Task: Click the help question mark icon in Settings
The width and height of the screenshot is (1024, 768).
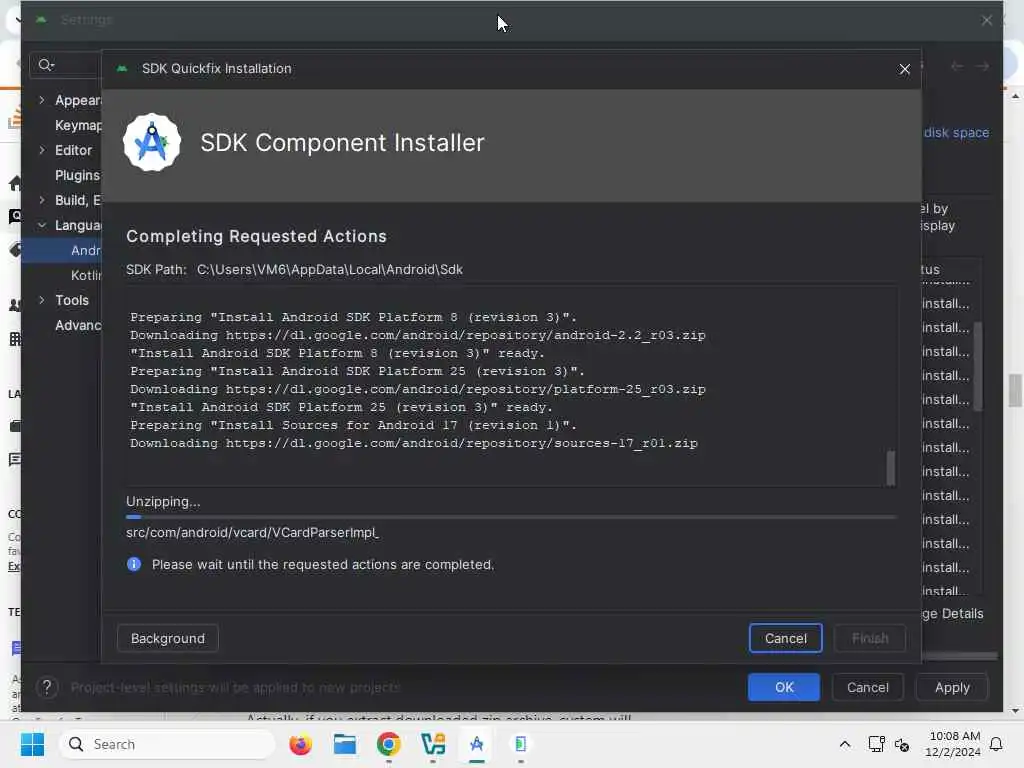Action: [47, 687]
